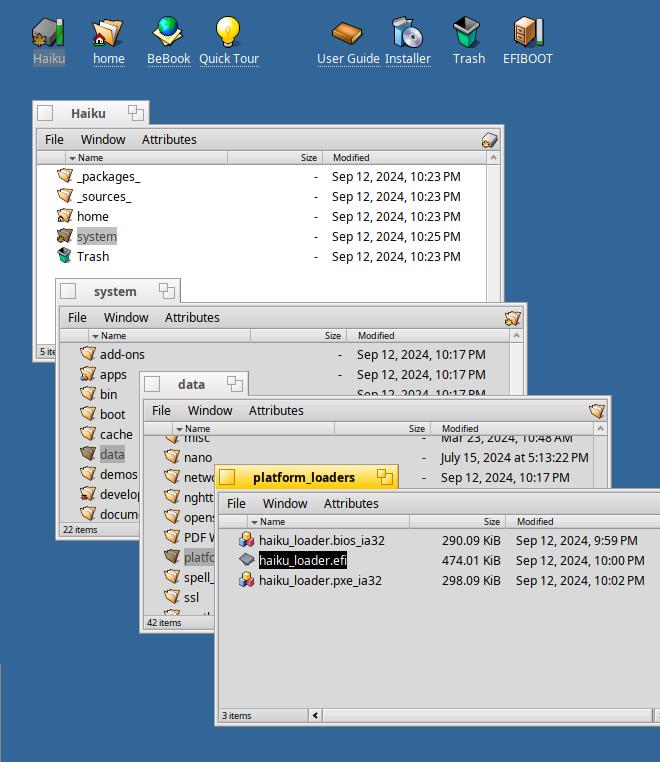Select the add-ons folder icon in system window
Viewport: 660px width, 762px height.
point(87,354)
